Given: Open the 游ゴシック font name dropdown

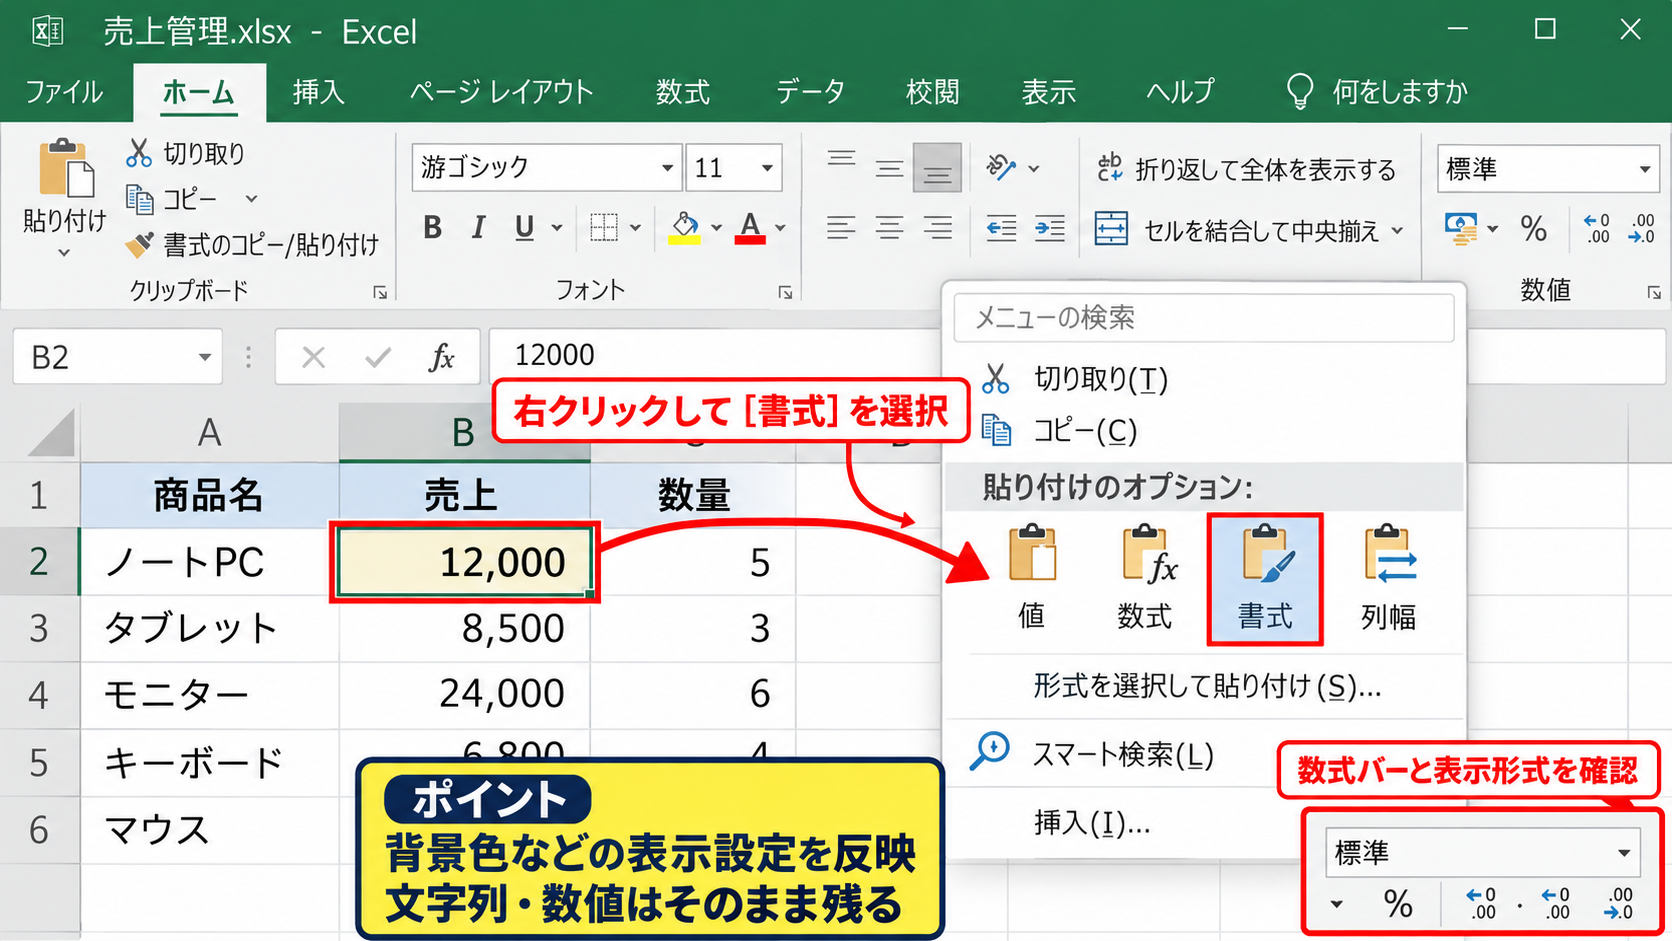Looking at the screenshot, I should 666,168.
